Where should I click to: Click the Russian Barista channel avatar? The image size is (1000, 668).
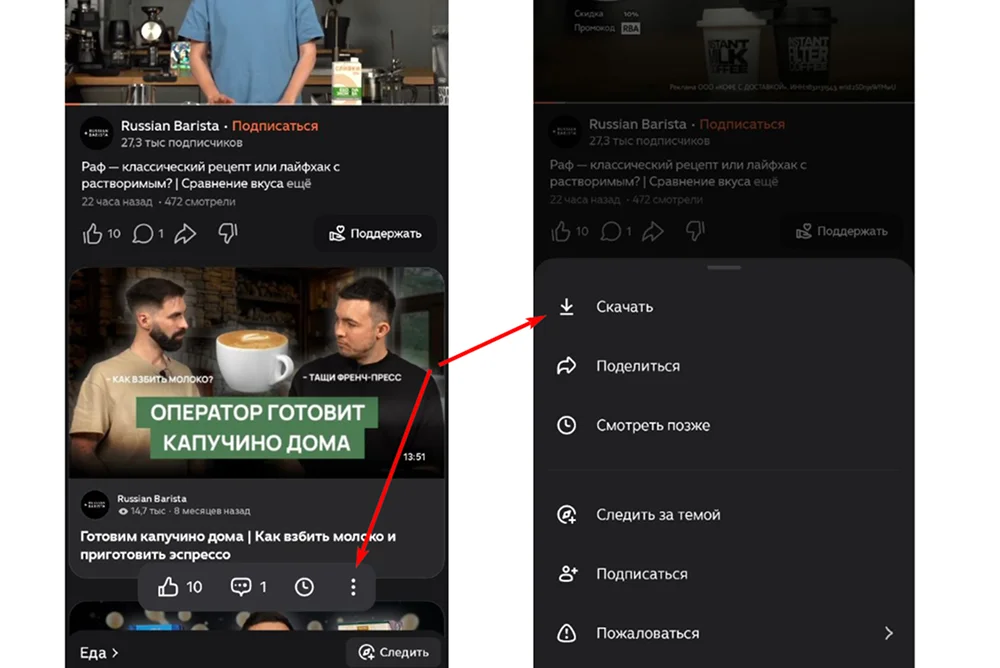(94, 128)
